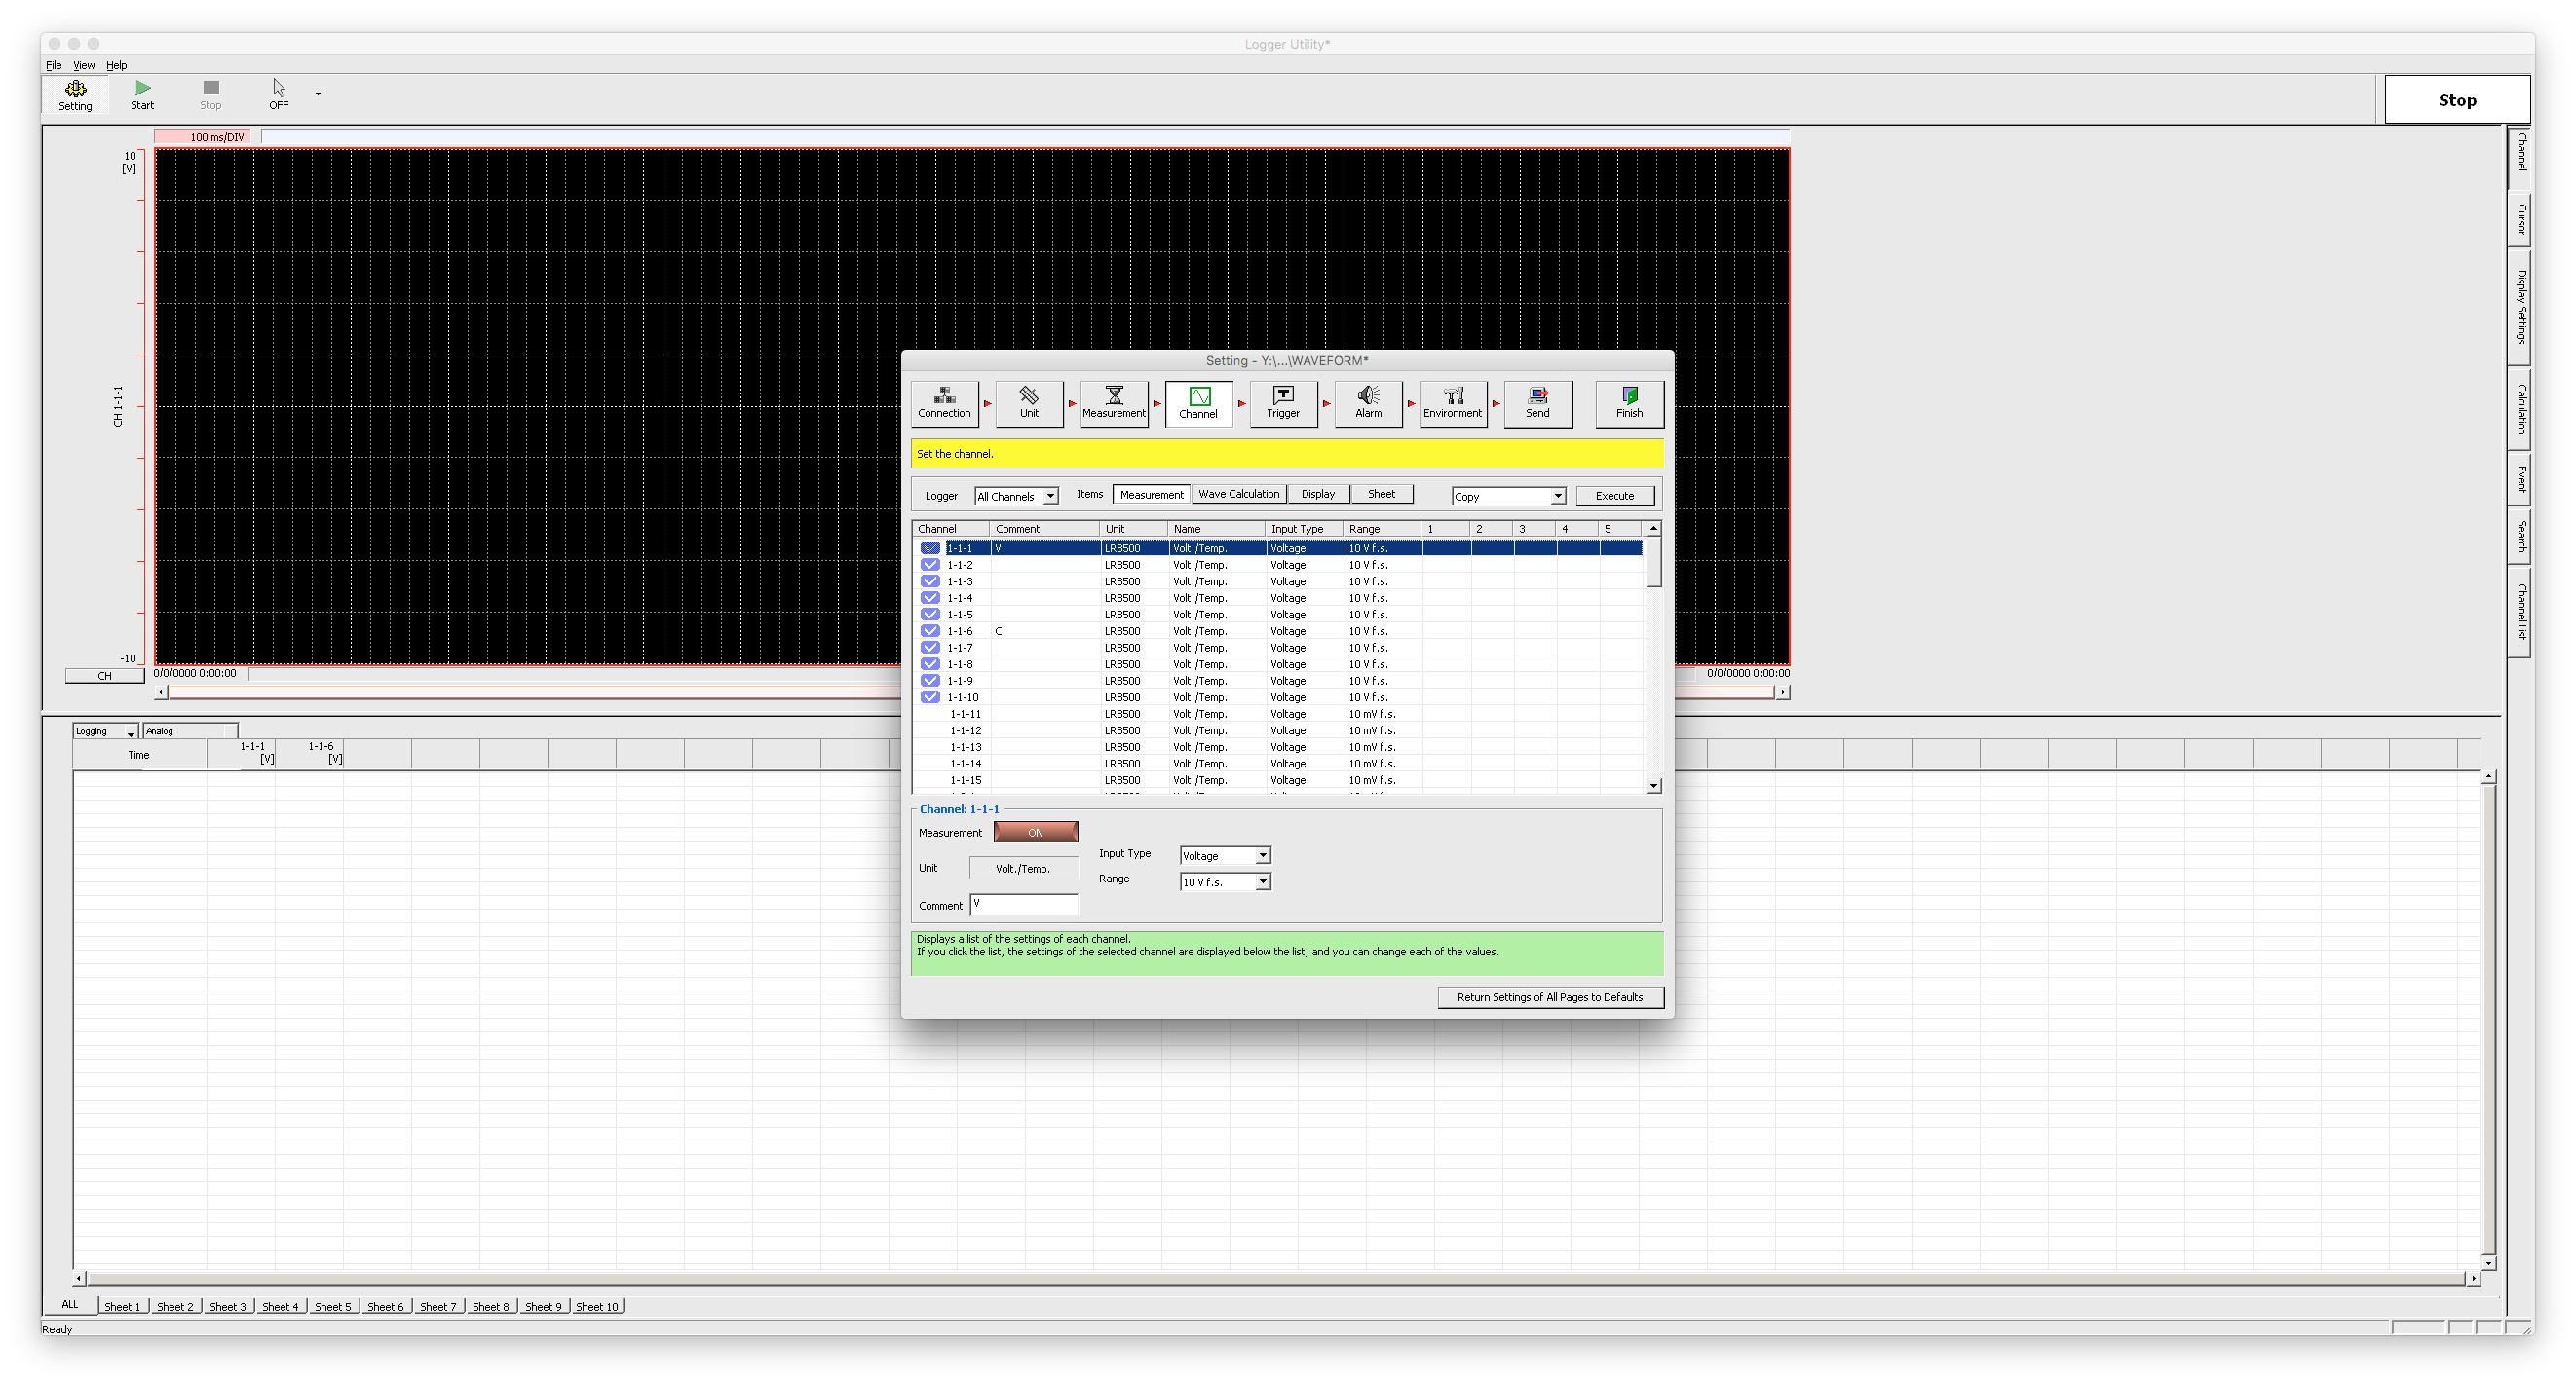Screen dimensions: 2576x1384
Task: Open the Range dropdown showing 10 V f.s.
Action: (x=1263, y=881)
